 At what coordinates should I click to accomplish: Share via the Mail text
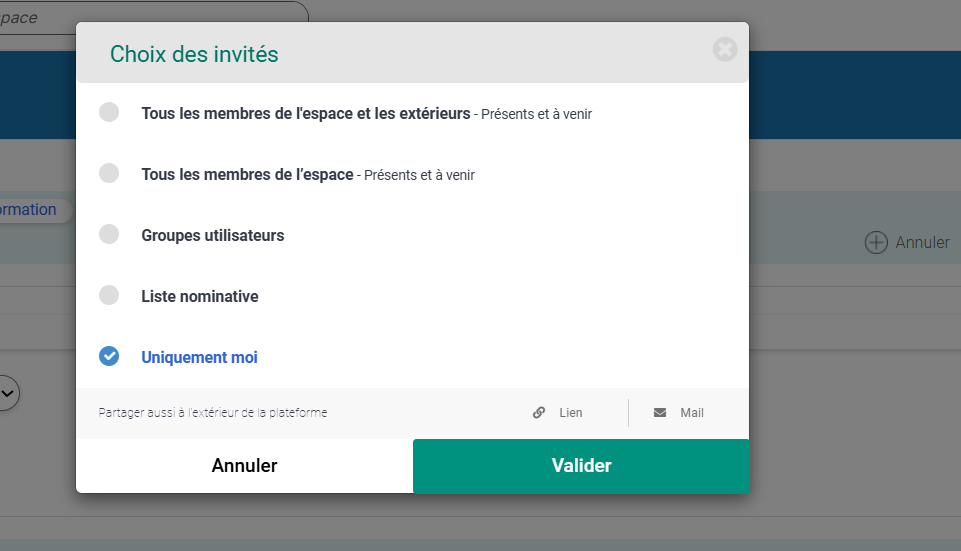click(692, 413)
